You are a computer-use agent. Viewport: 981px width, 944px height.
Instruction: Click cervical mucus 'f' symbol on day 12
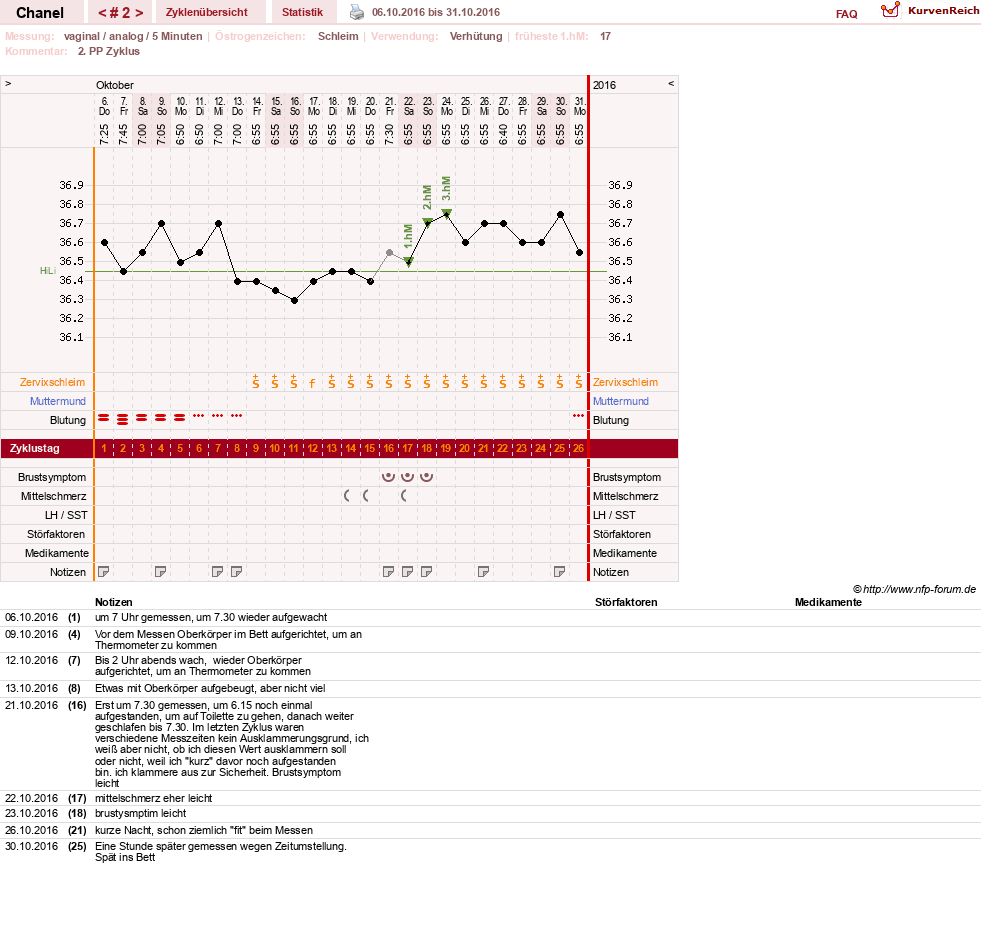[x=312, y=383]
